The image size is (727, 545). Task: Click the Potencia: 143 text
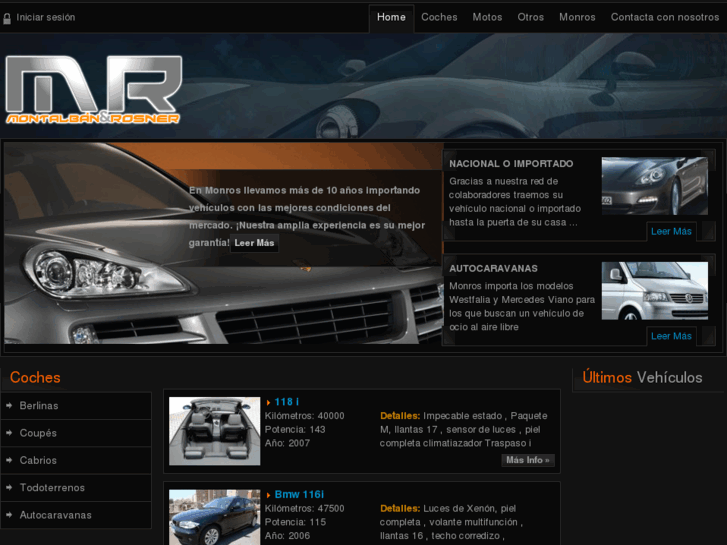[295, 430]
